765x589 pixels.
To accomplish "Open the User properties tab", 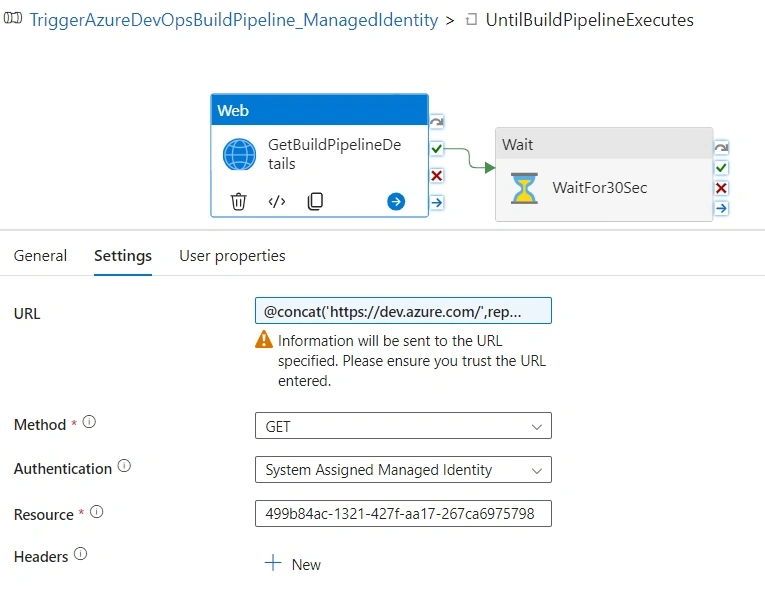I will pos(232,256).
